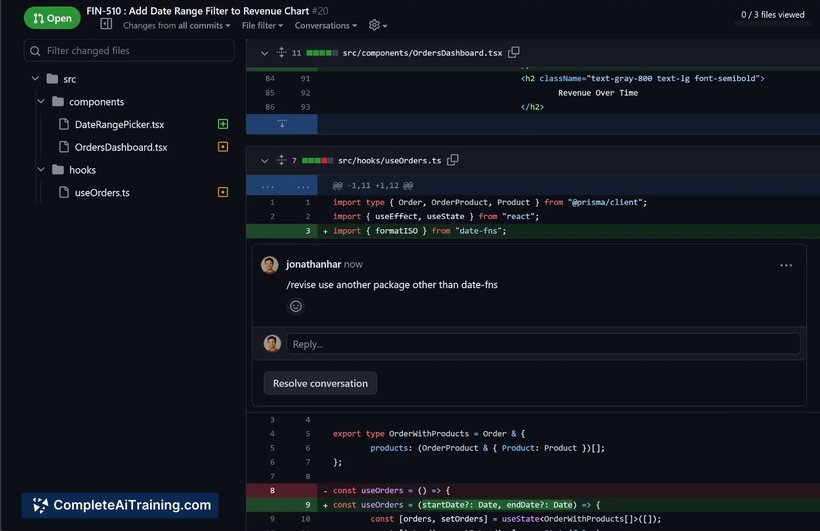820x531 pixels.
Task: Expand all lines in OrdersDashboard.tsx diff
Action: pyautogui.click(x=282, y=52)
